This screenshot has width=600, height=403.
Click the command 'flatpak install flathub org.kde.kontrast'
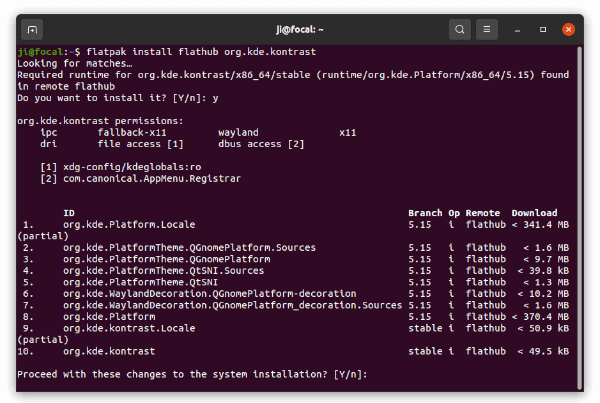201,52
